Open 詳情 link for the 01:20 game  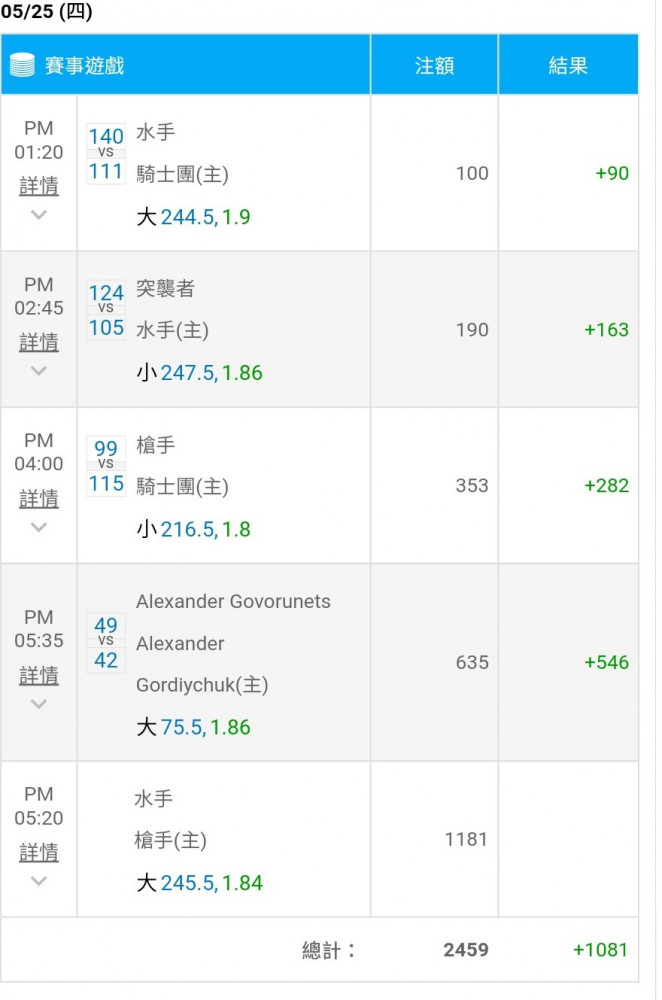pos(39,186)
